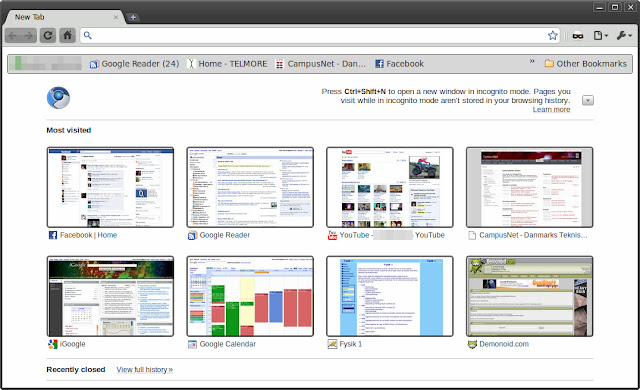Open the Demonoid.com thumbnail
This screenshot has height=390, width=640.
(529, 296)
